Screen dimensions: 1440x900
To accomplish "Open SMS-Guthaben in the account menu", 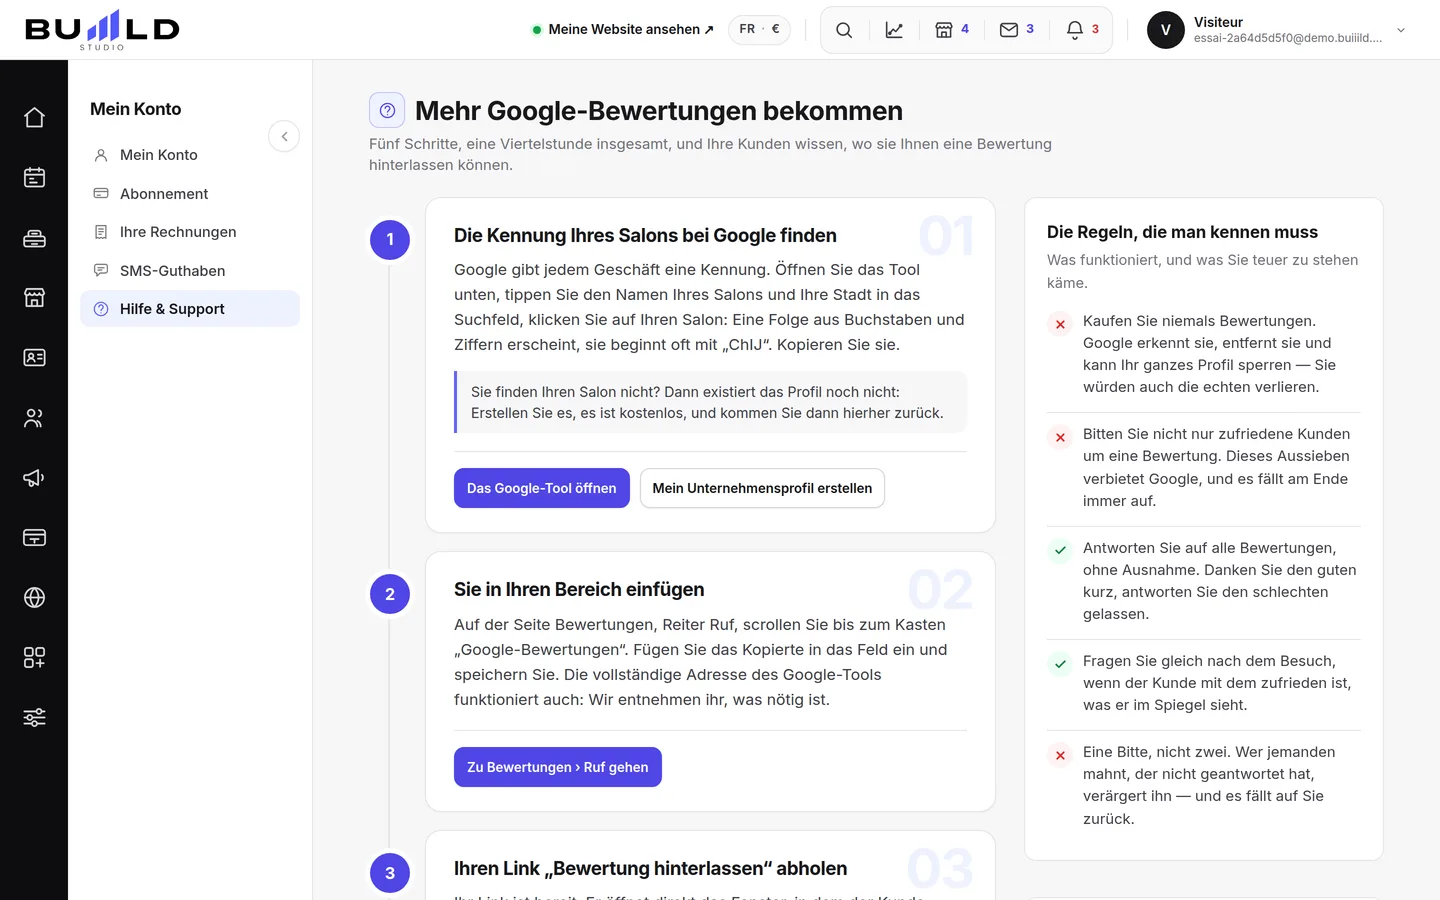I will tap(190, 271).
